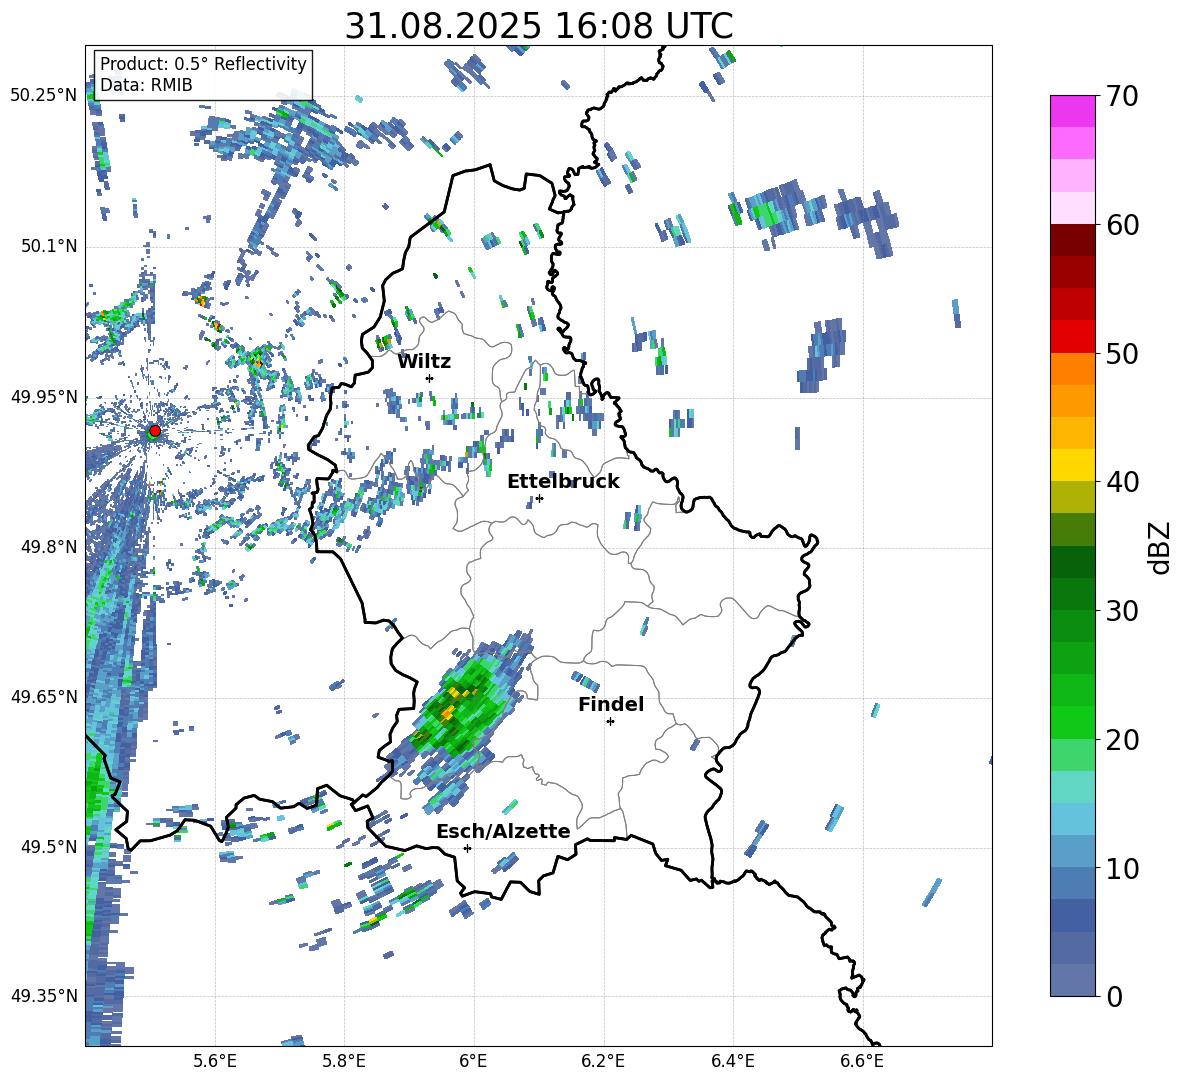Click the yellow colorbar swatch at 40
Viewport: 1184px width, 1081px height.
coord(1072,465)
